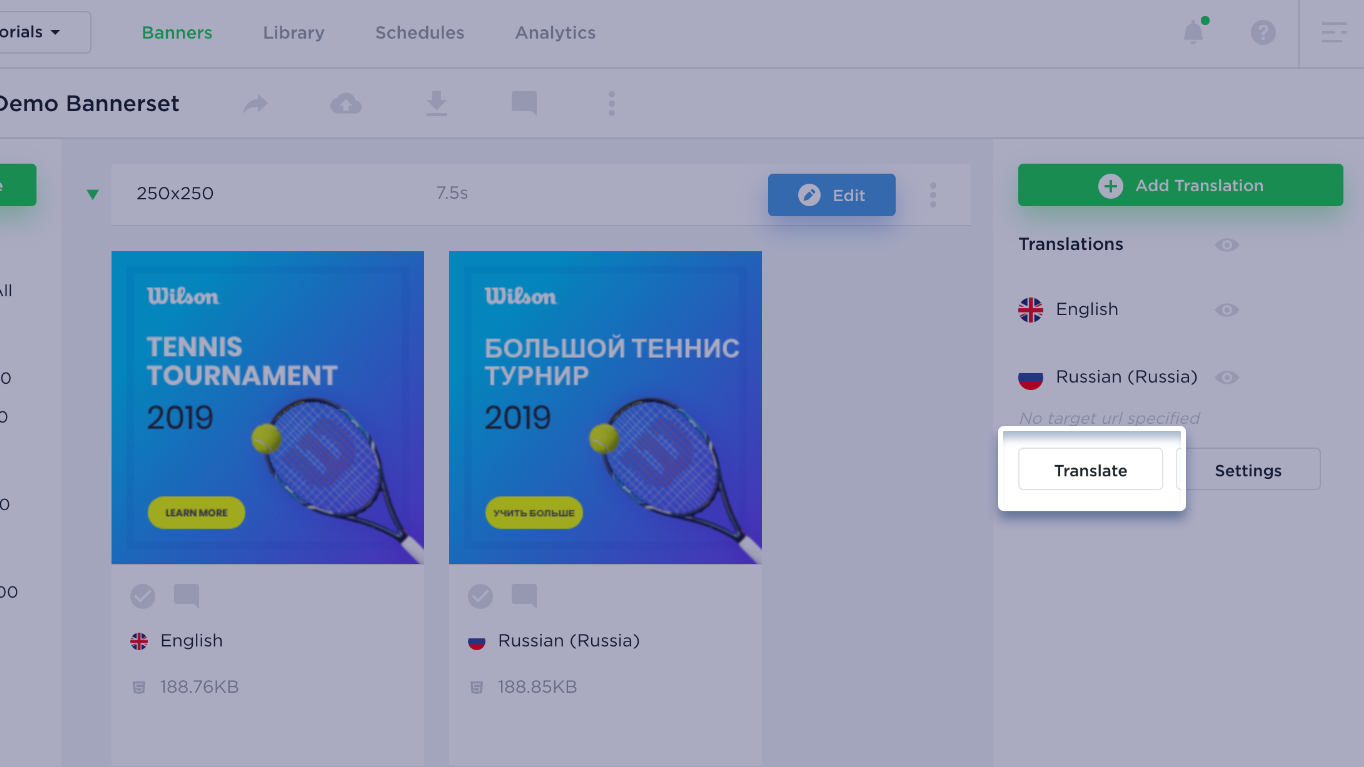Click the 250x250 size label

(175, 194)
